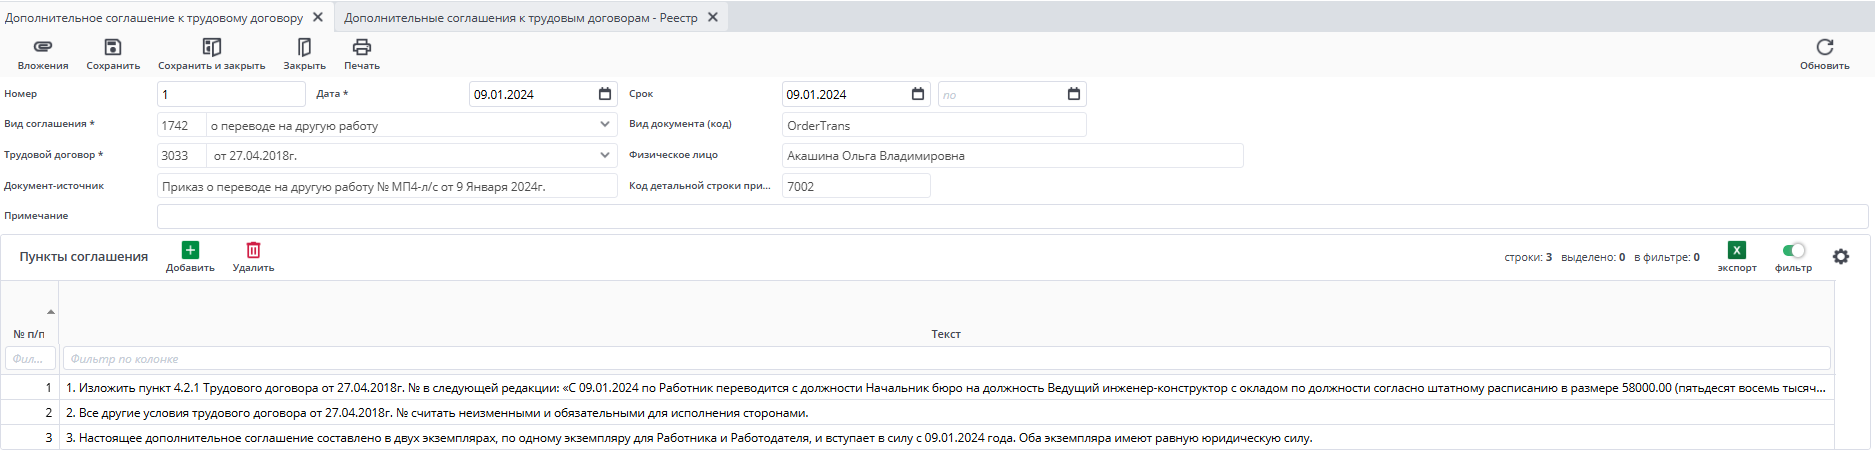Add a new agreement clause with Добавить

point(190,251)
